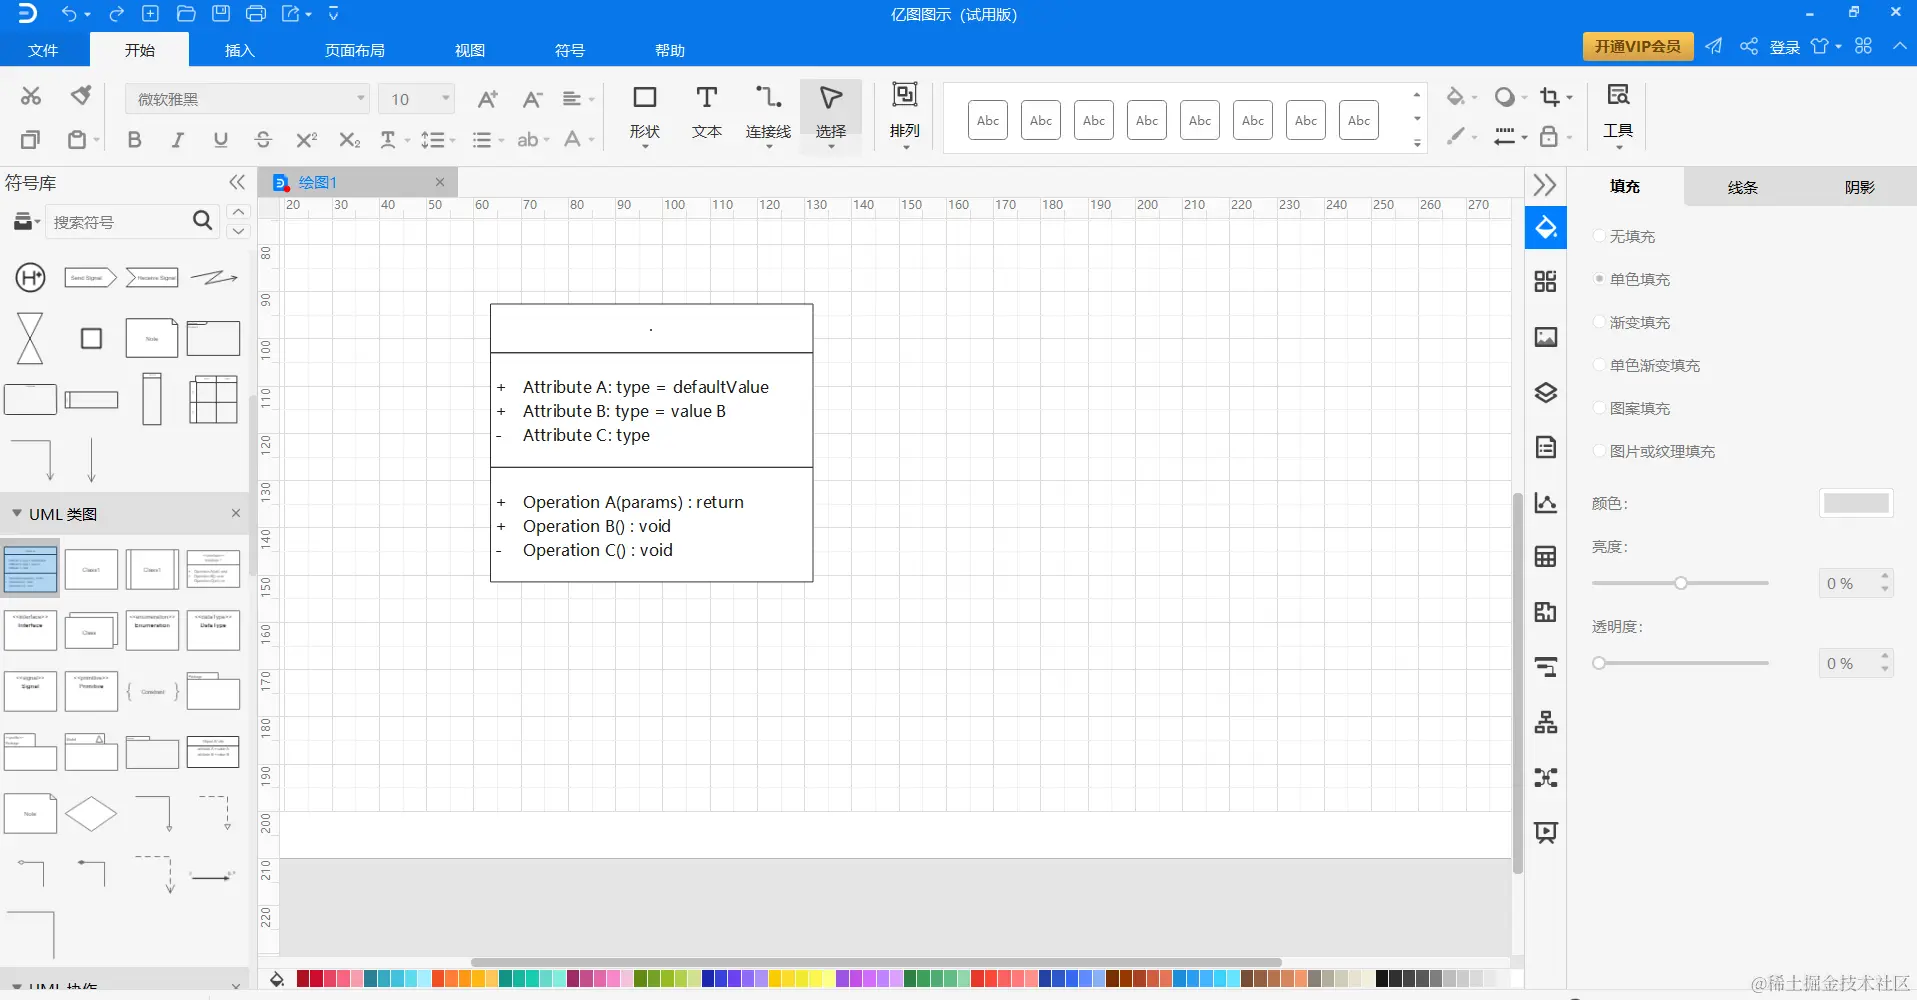This screenshot has height=1000, width=1917.
Task: Select the 渐变填充 fill option
Action: [x=1631, y=322]
